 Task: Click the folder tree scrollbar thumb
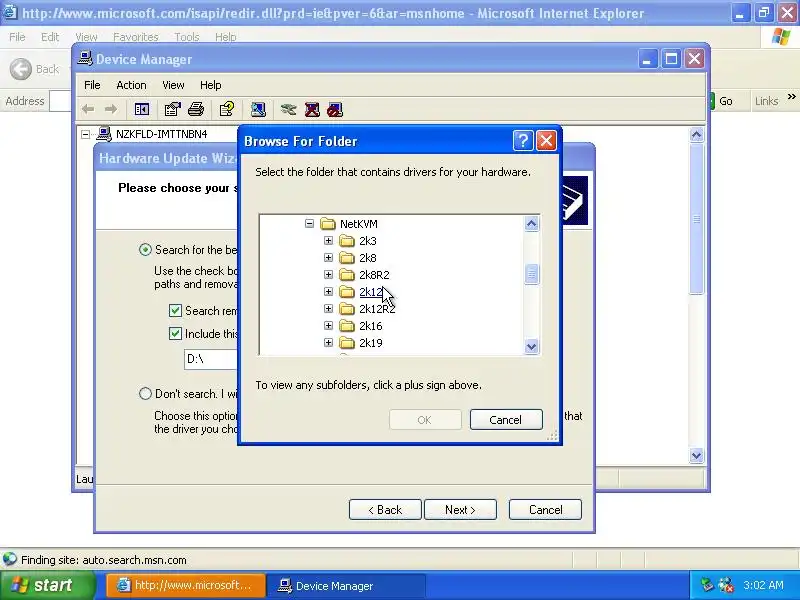[531, 274]
